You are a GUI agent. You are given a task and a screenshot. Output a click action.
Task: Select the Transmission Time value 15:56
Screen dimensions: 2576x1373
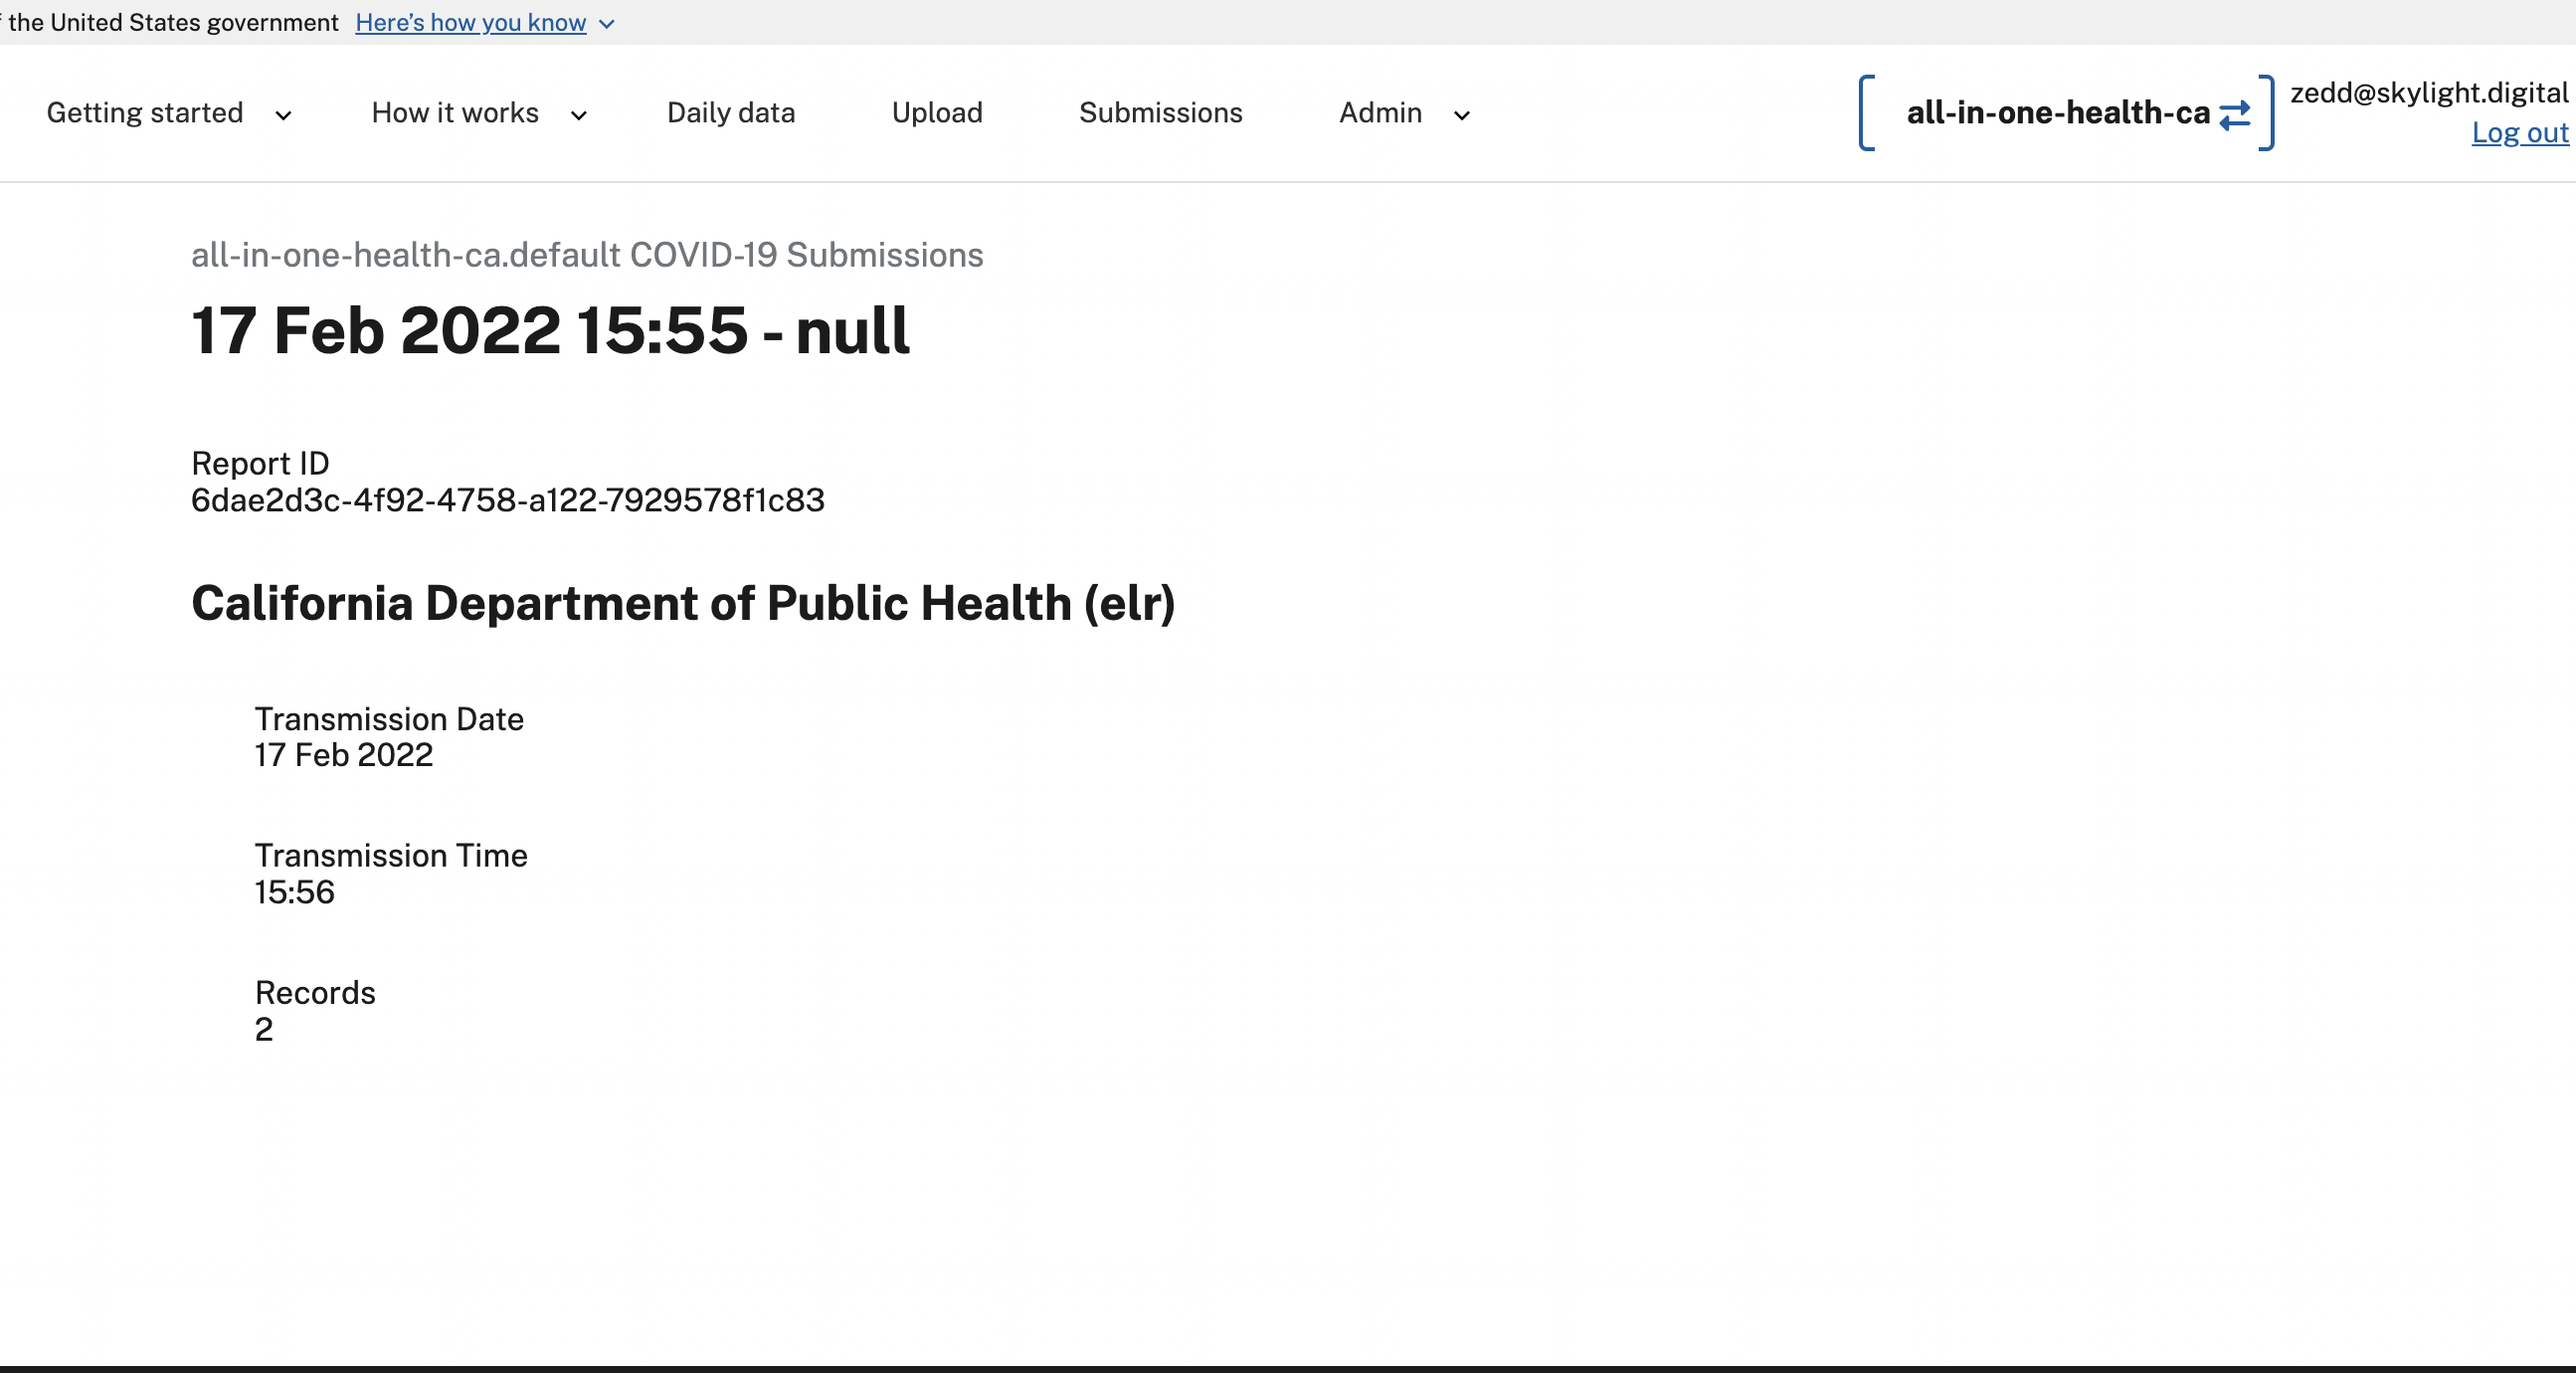[294, 892]
